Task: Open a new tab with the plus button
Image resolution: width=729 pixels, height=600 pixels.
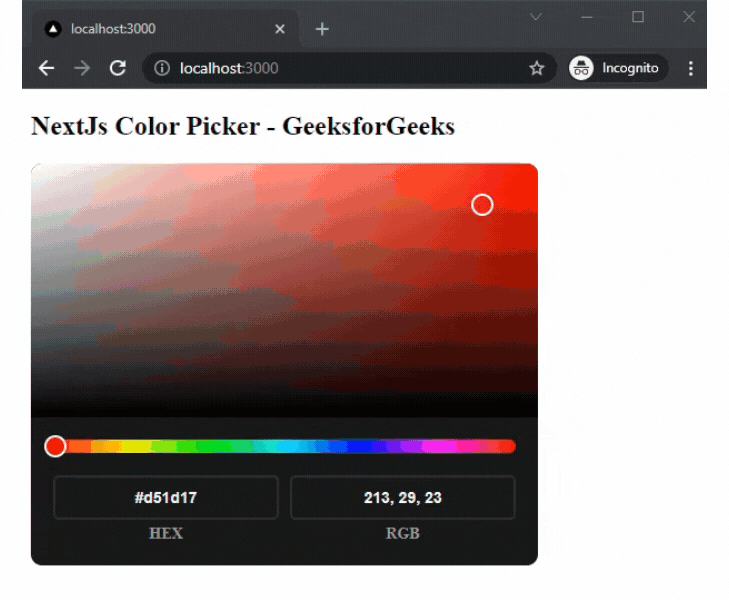Action: coord(322,29)
